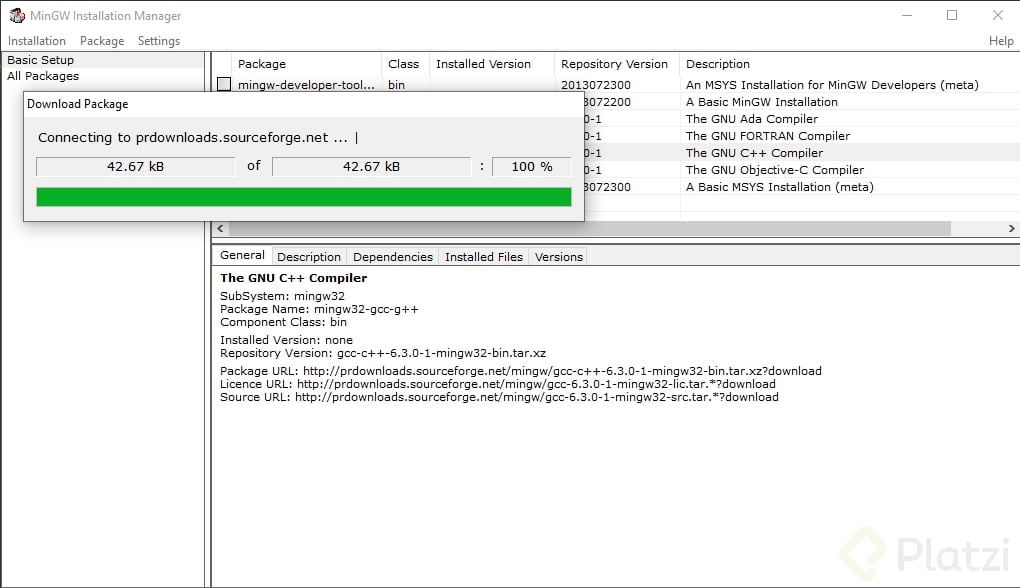Sort by Description column header

coord(849,64)
